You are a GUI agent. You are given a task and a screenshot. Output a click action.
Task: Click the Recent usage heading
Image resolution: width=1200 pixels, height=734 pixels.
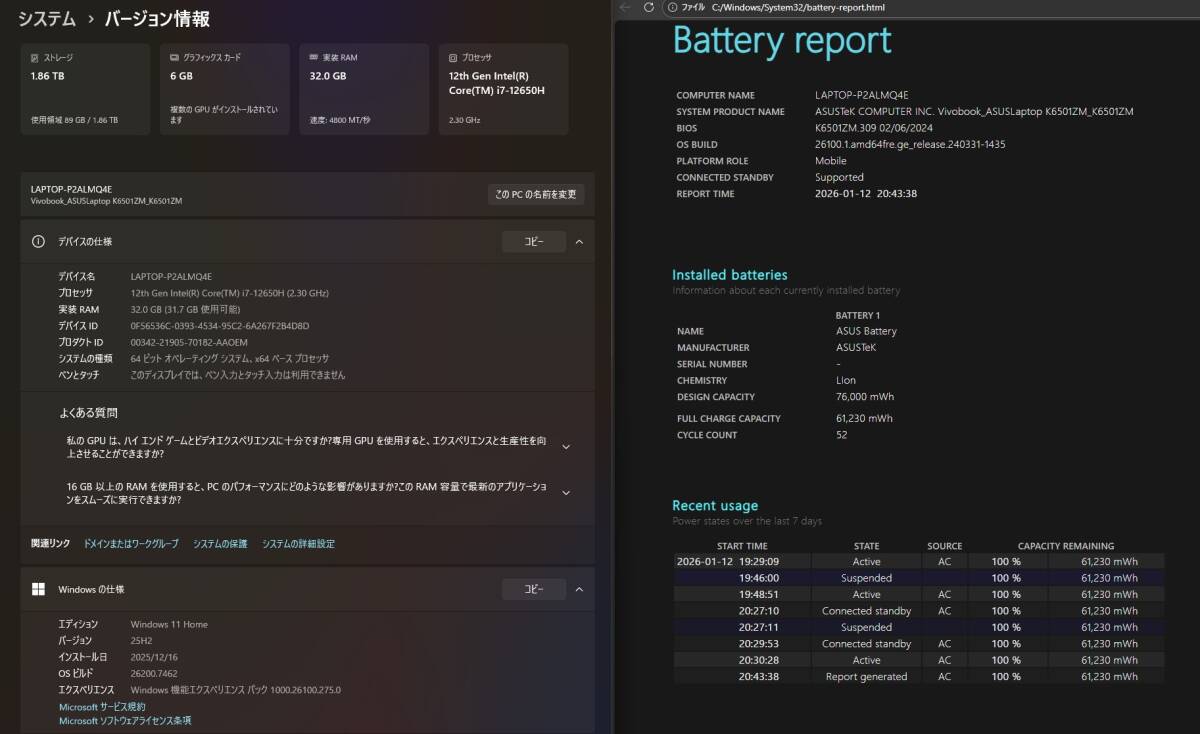tap(715, 506)
